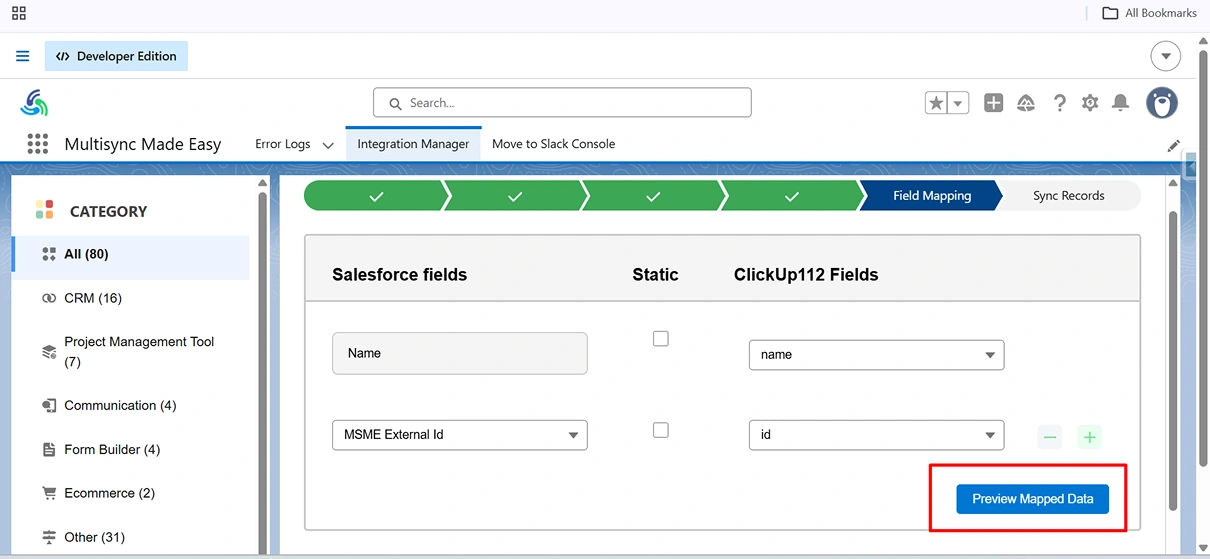This screenshot has height=559, width=1210.
Task: Click the Salesforce org logo
Action: click(x=34, y=102)
